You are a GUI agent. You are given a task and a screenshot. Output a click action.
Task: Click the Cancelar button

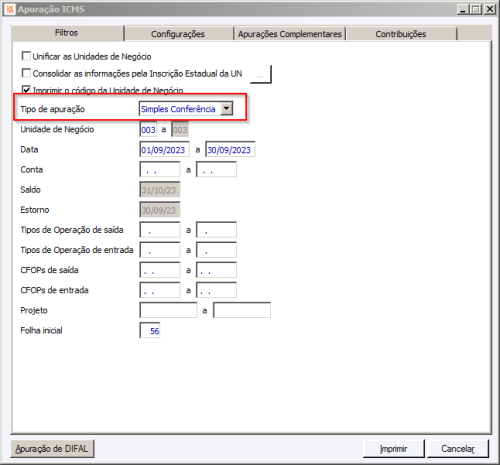[458, 449]
